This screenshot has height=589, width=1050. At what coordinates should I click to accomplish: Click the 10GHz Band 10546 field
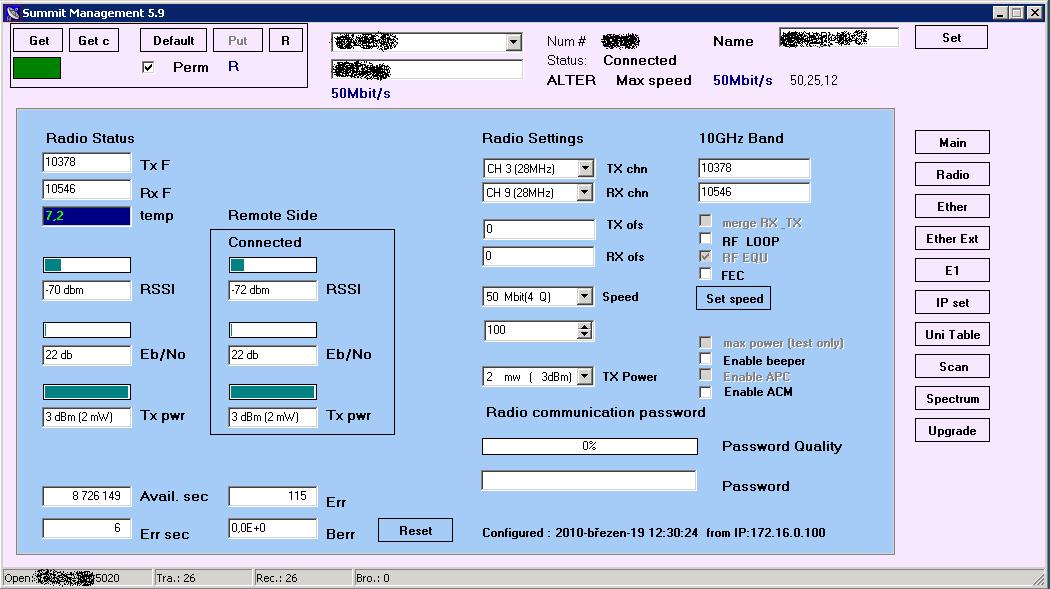[753, 192]
